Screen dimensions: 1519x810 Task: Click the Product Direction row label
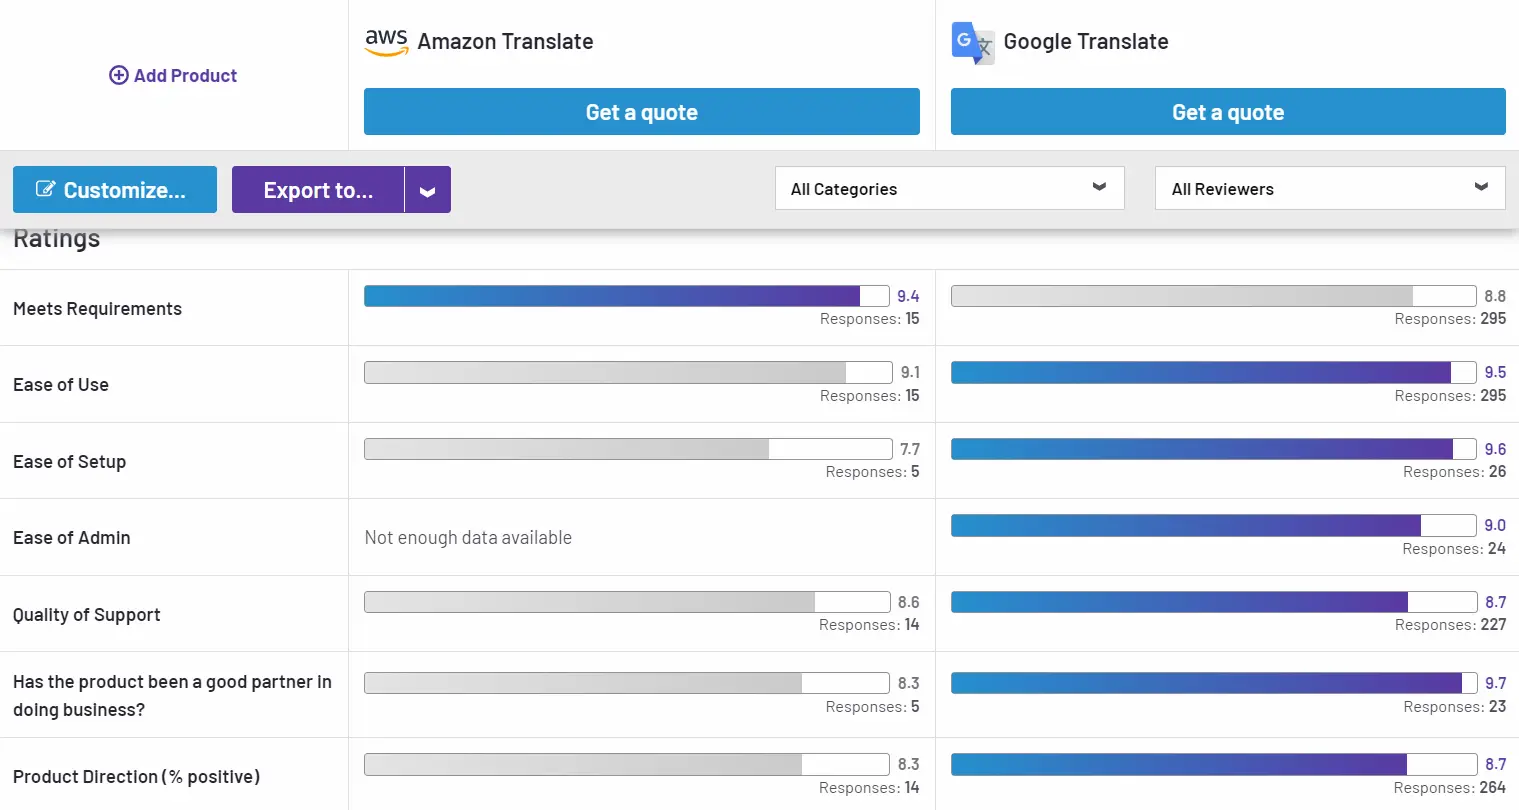pyautogui.click(x=136, y=777)
